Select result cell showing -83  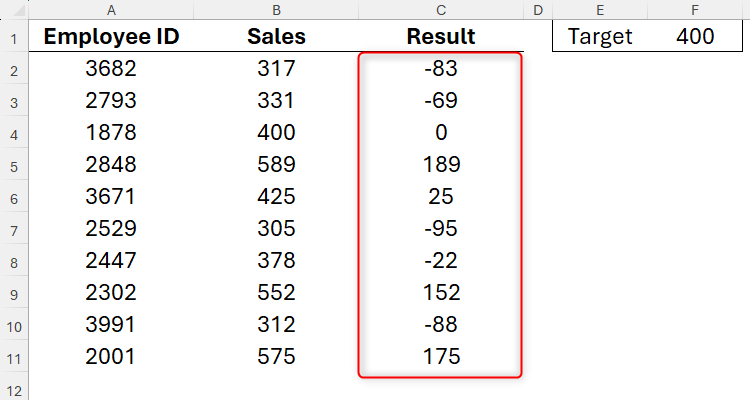point(441,69)
